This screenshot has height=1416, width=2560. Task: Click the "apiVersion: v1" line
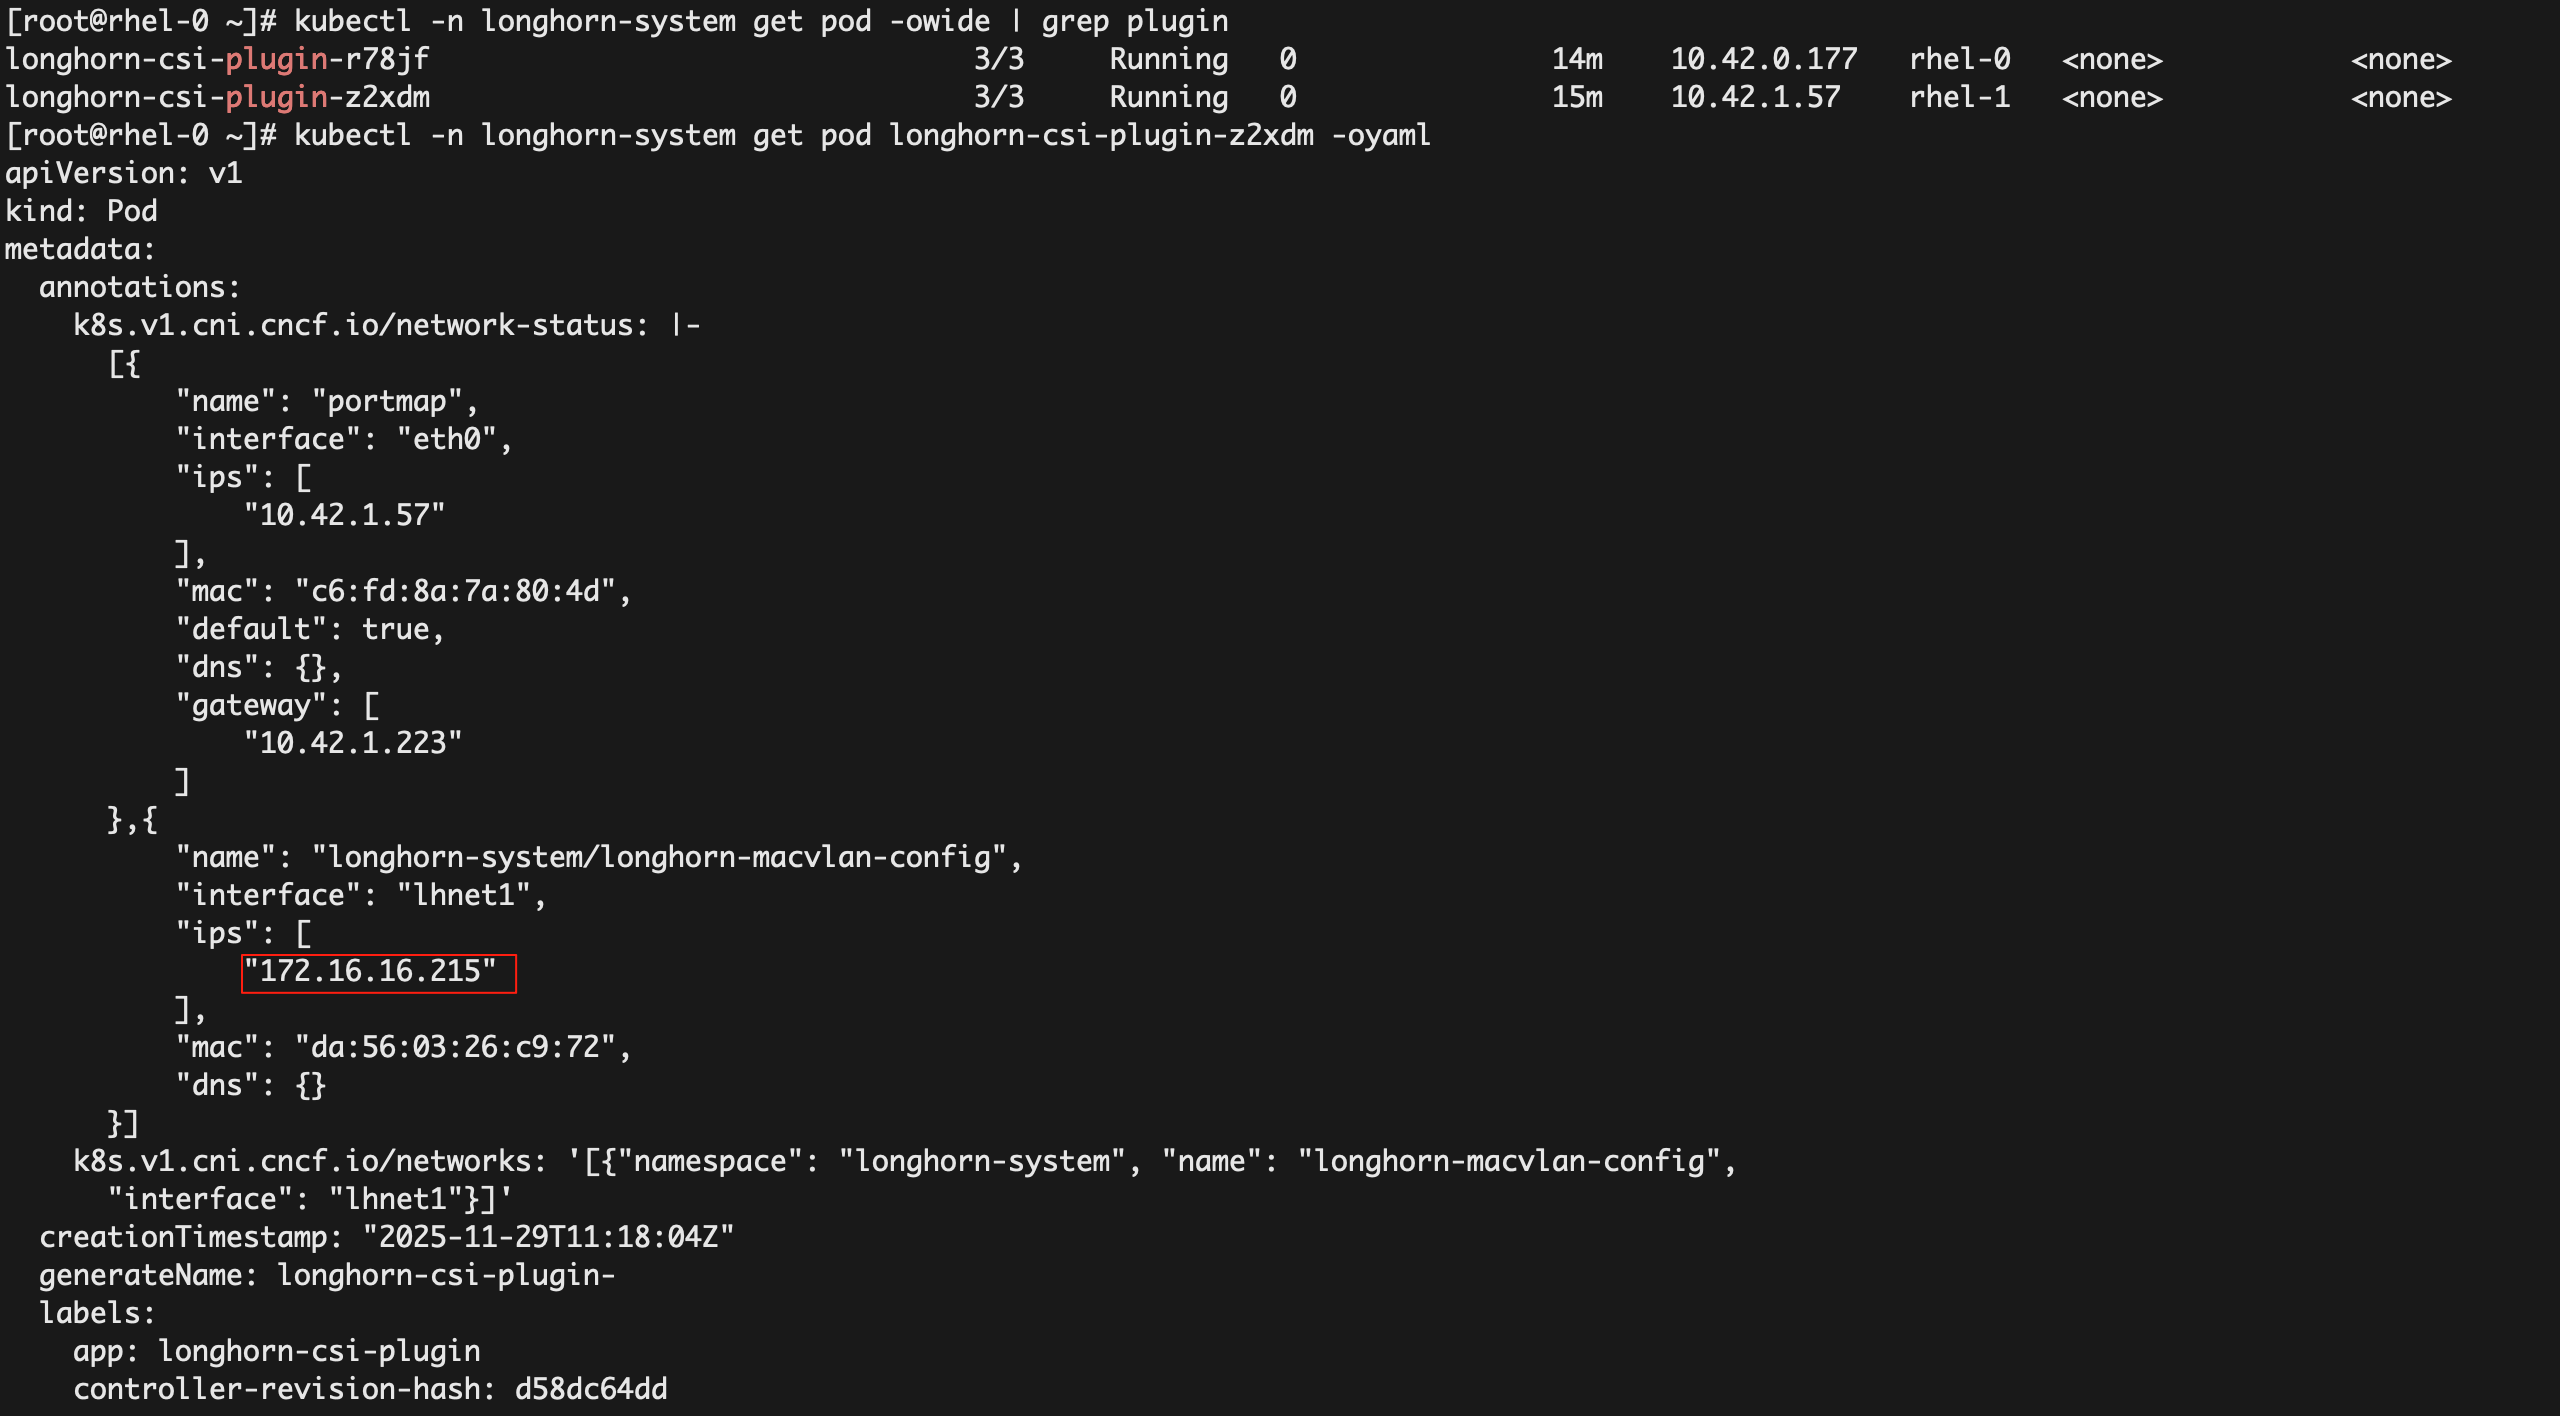tap(123, 173)
